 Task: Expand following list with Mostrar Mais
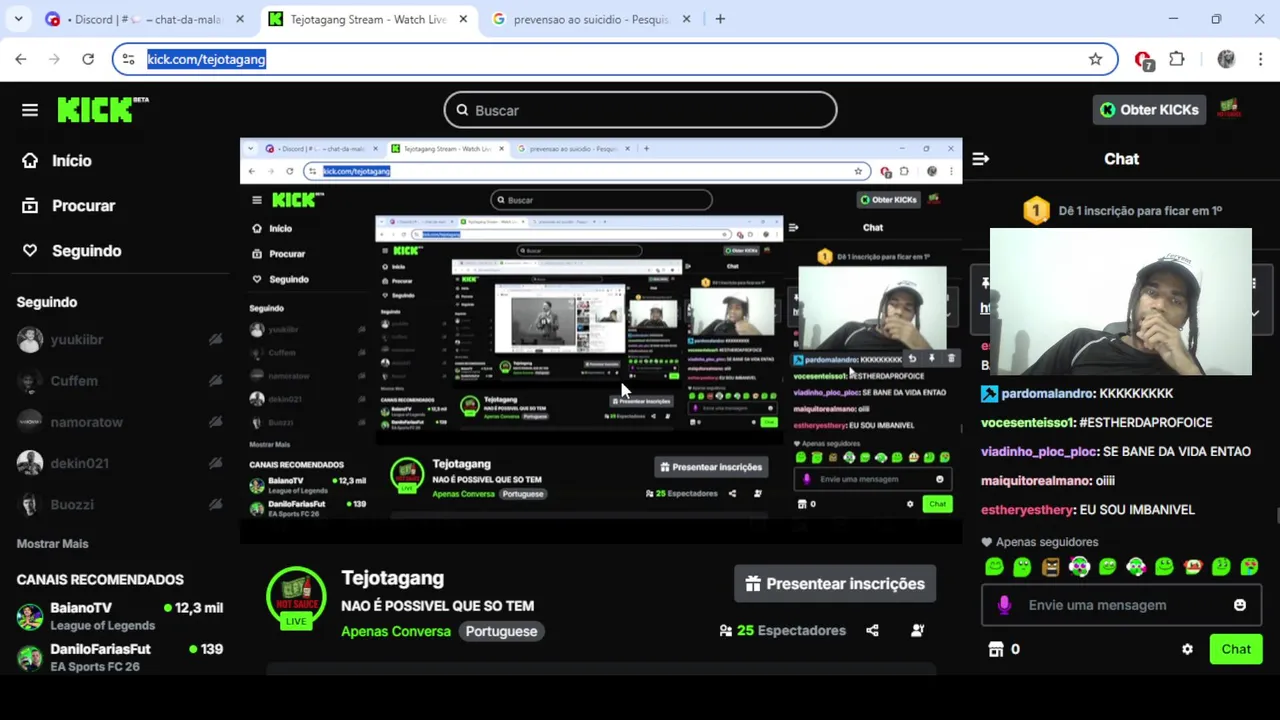point(52,544)
